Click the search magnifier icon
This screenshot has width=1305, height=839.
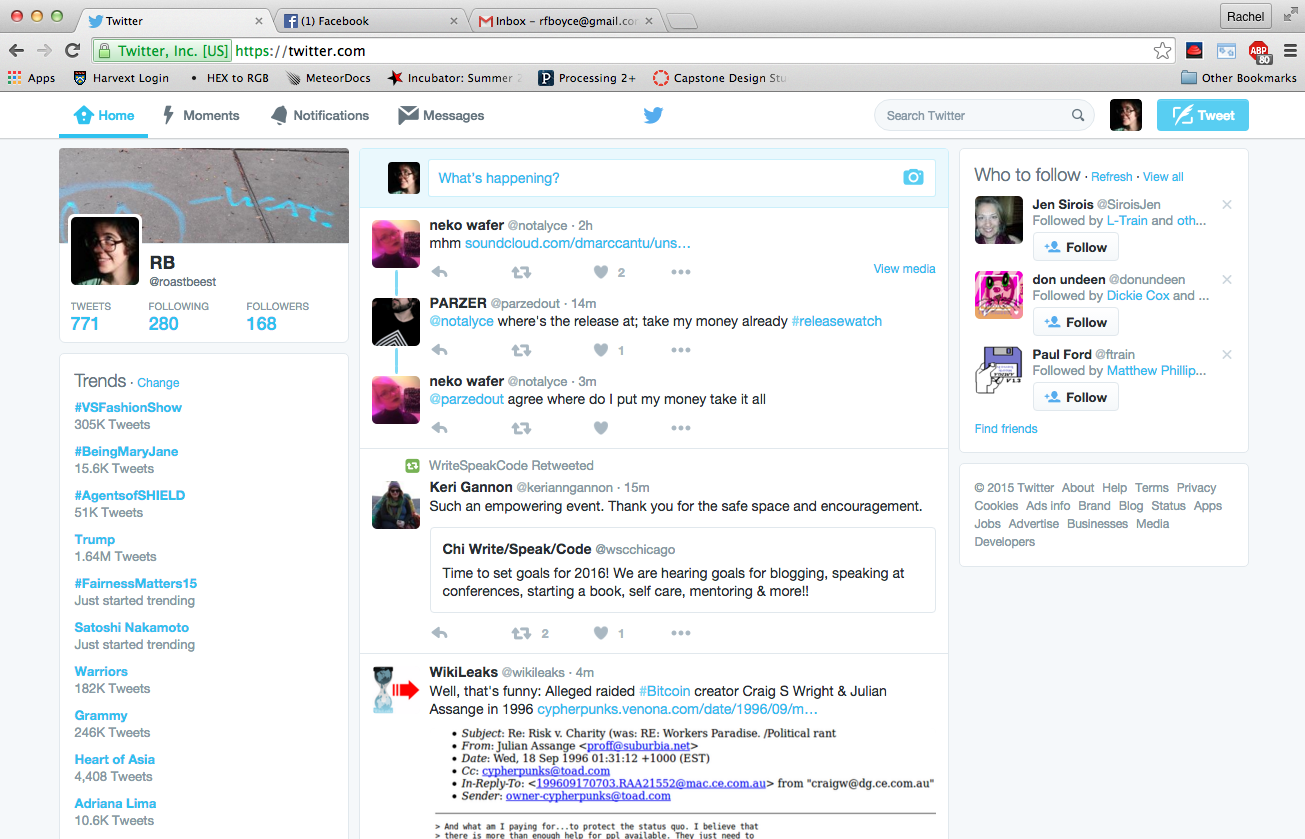1078,115
